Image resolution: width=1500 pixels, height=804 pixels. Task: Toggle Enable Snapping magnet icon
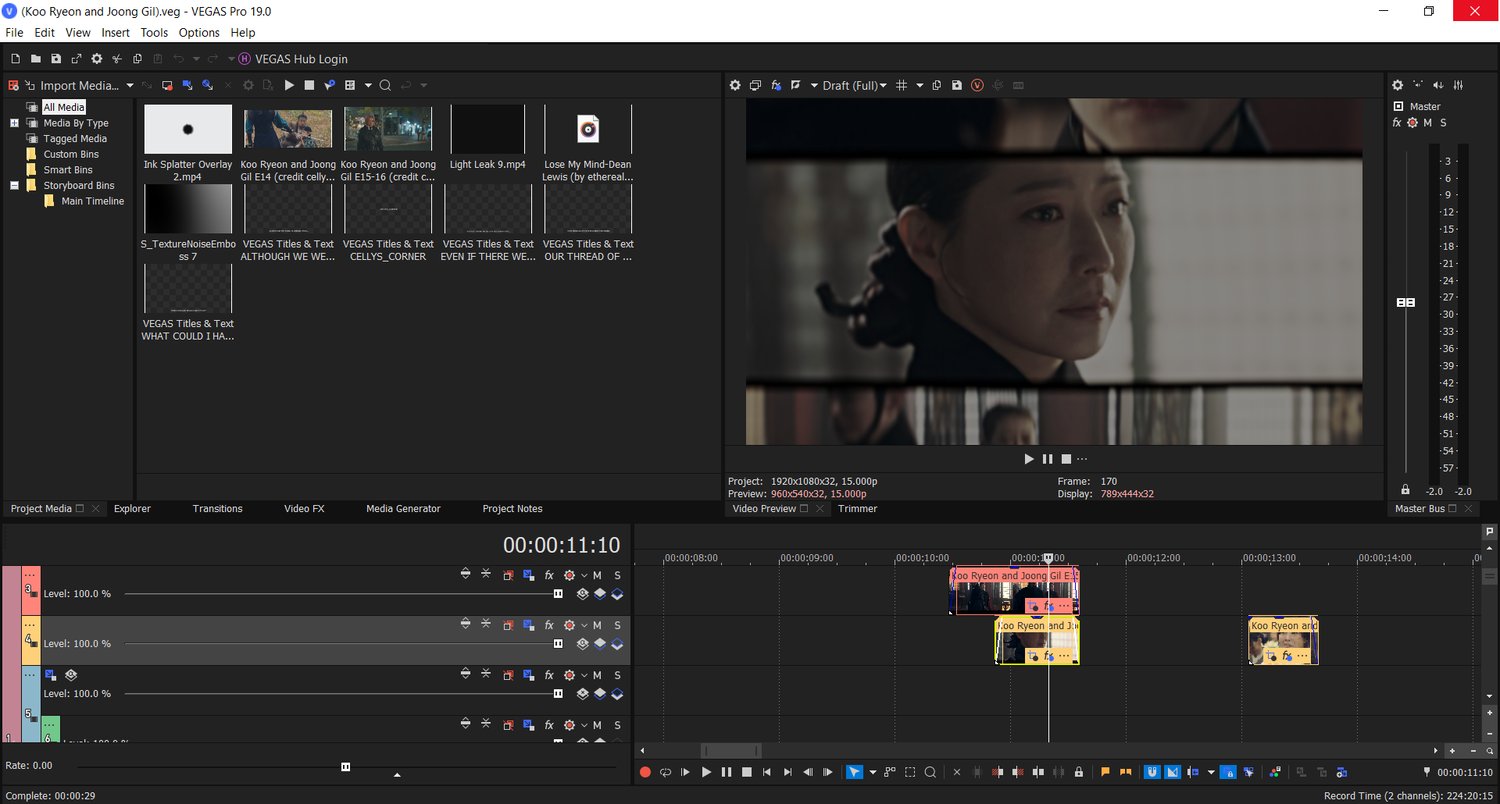(1153, 772)
